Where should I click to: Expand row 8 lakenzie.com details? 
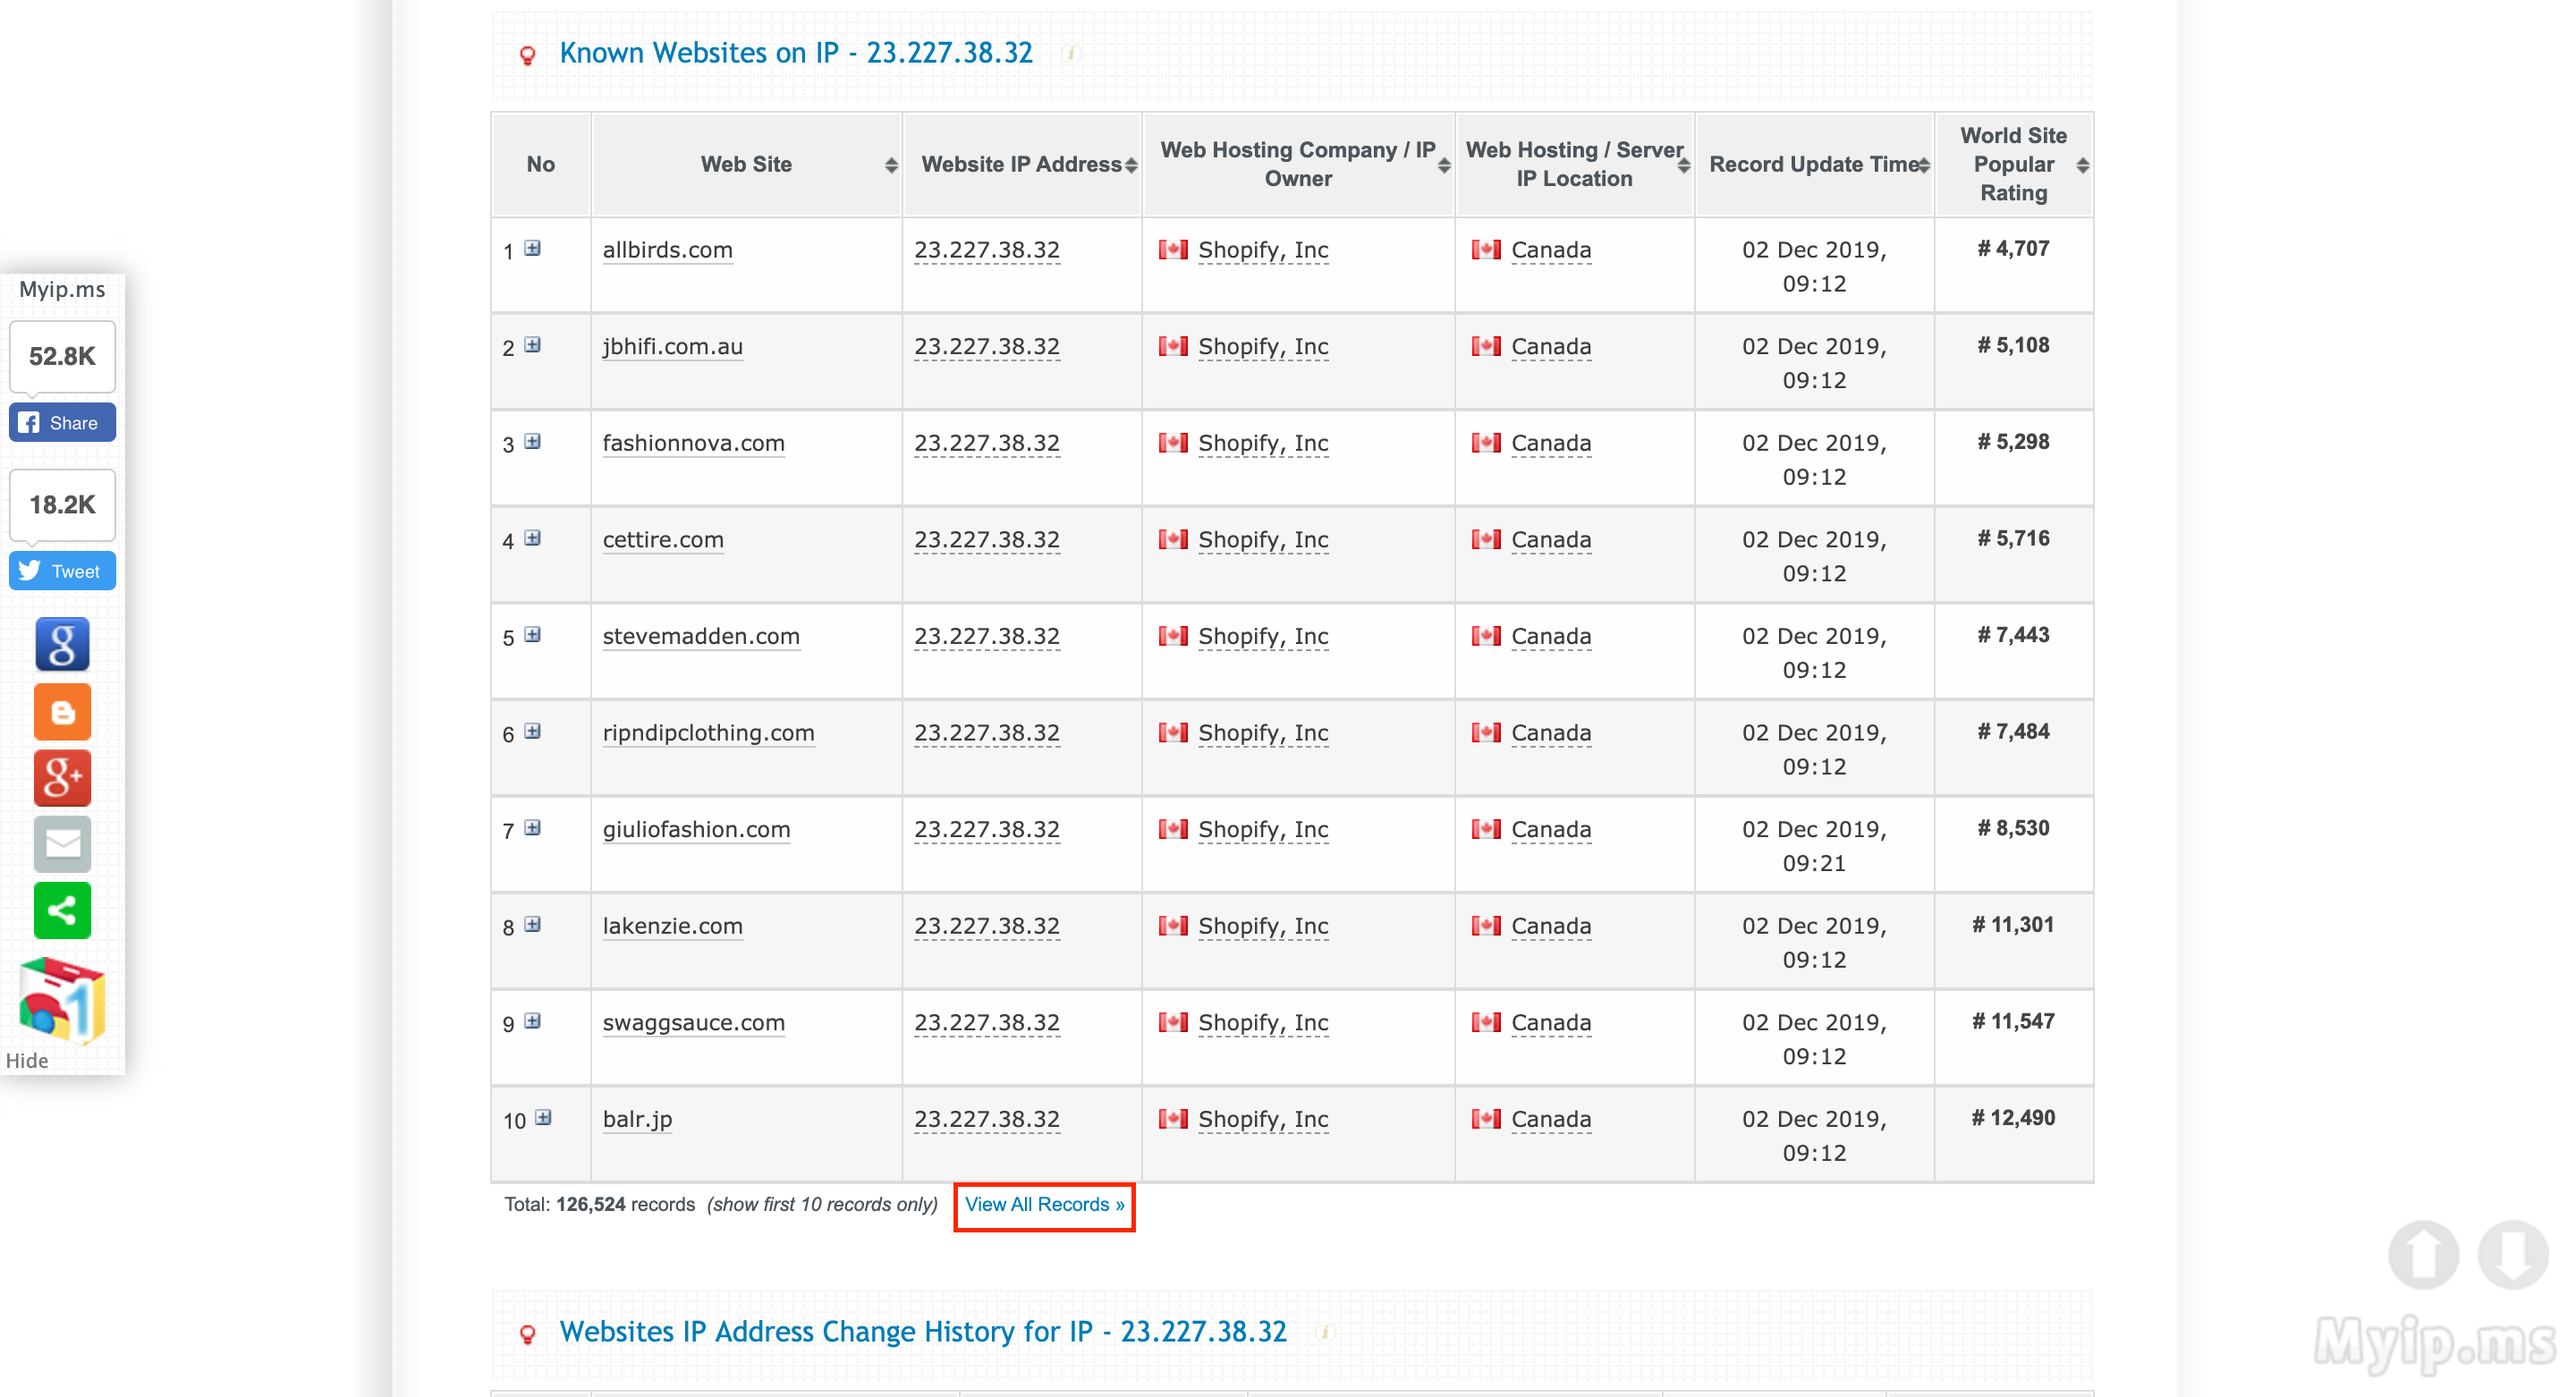[533, 924]
